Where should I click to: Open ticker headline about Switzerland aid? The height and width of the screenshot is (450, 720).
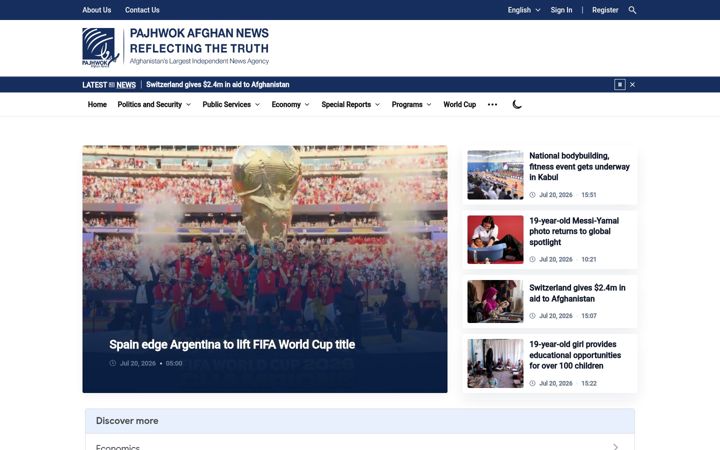218,84
